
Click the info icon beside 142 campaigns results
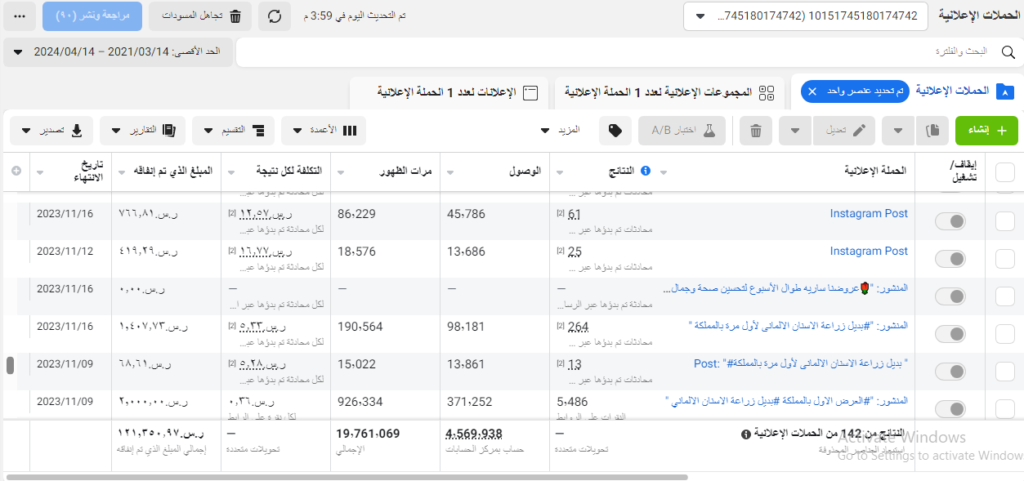point(746,433)
